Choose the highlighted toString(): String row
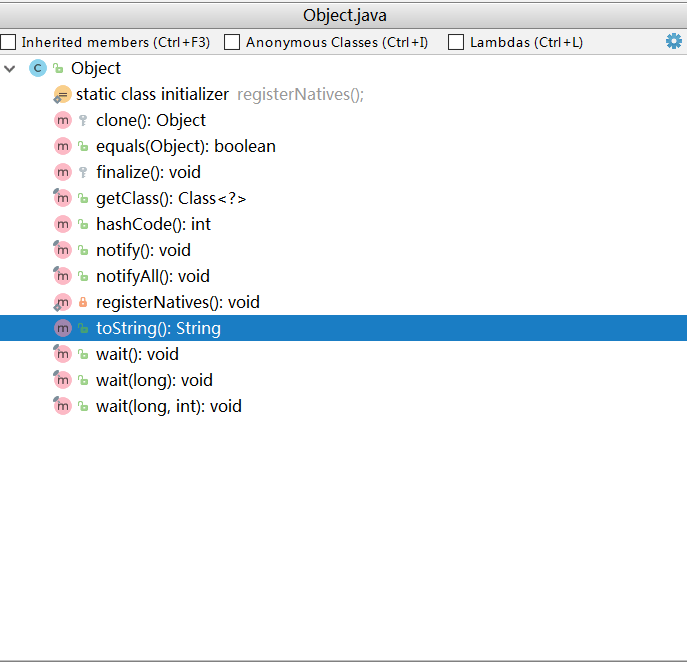Image resolution: width=687 pixels, height=662 pixels. point(344,328)
